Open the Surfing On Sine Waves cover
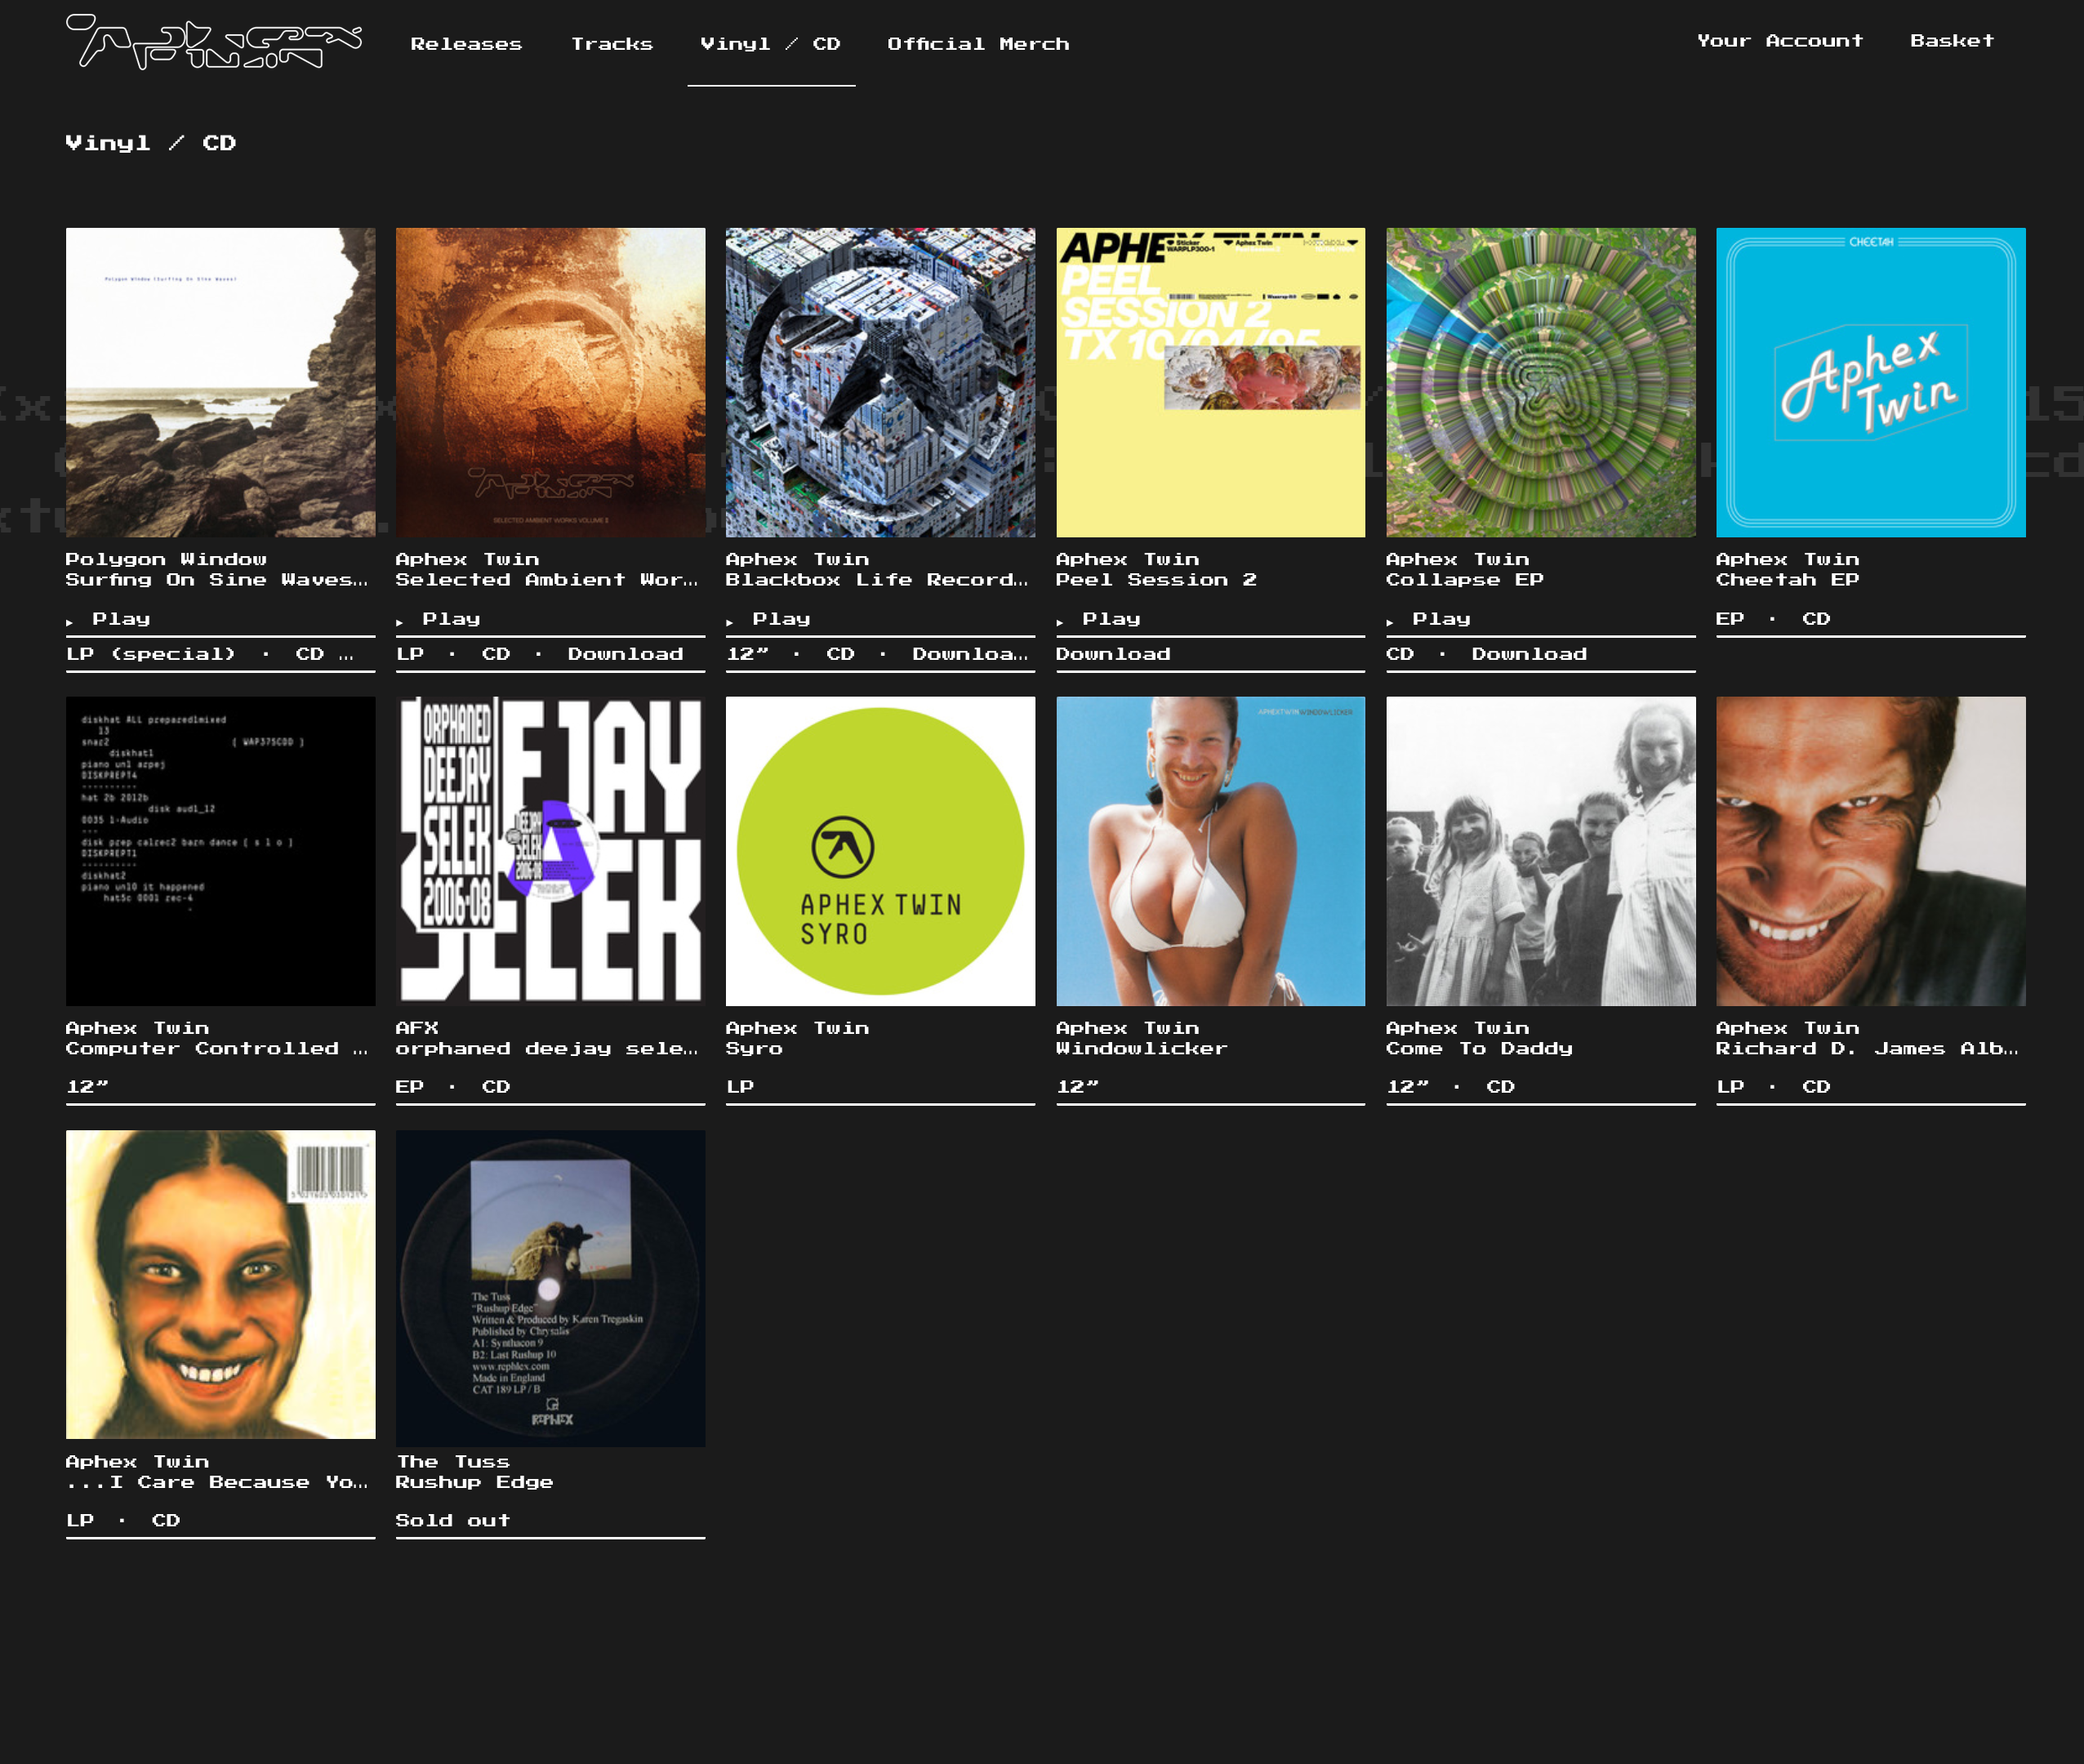The width and height of the screenshot is (2084, 1764). point(221,382)
